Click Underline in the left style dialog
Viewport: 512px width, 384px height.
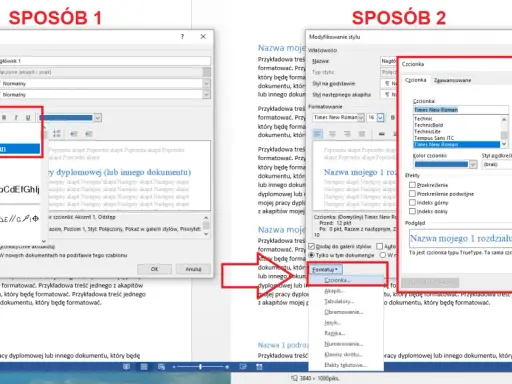[x=28, y=117]
